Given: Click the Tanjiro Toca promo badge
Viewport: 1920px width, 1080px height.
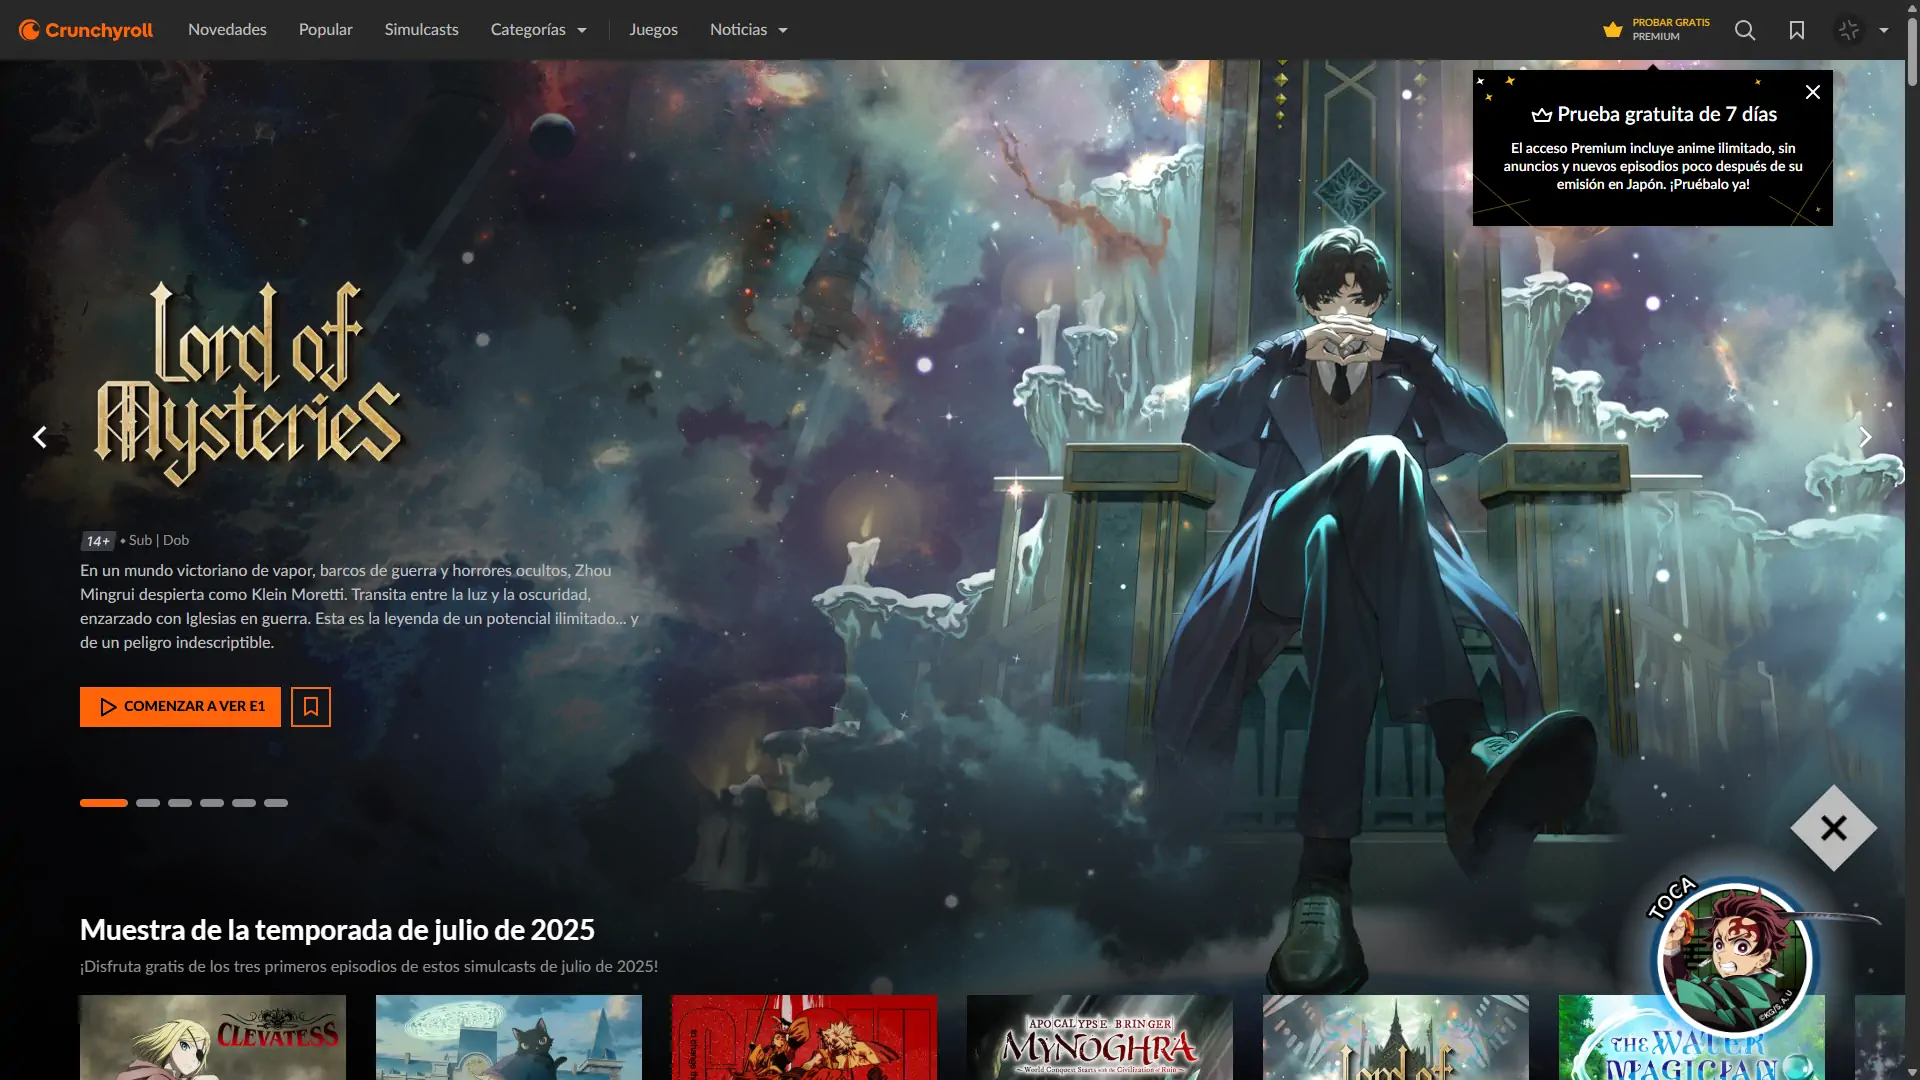Looking at the screenshot, I should [x=1734, y=960].
